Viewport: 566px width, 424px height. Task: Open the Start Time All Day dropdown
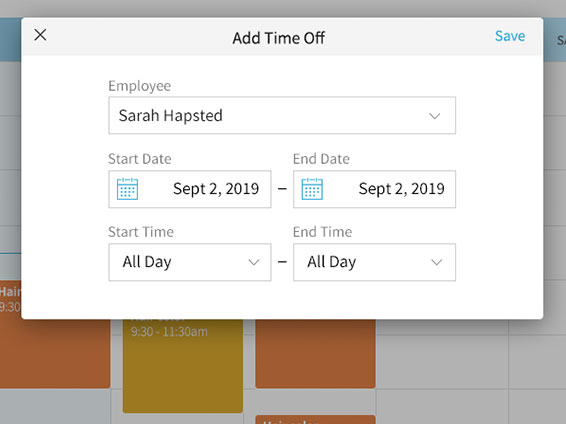[190, 262]
